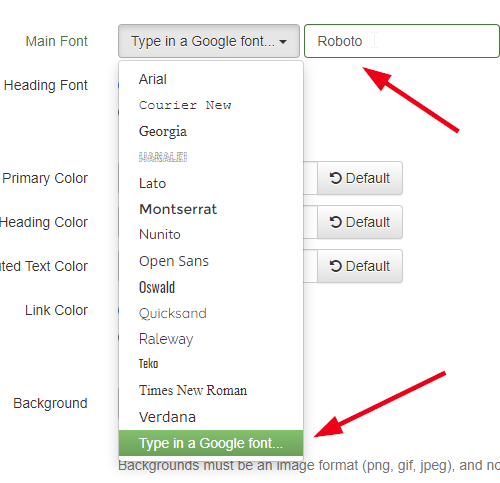Open the Main Font dropdown caret
Image resolution: width=500 pixels, height=483 pixels.
[283, 42]
